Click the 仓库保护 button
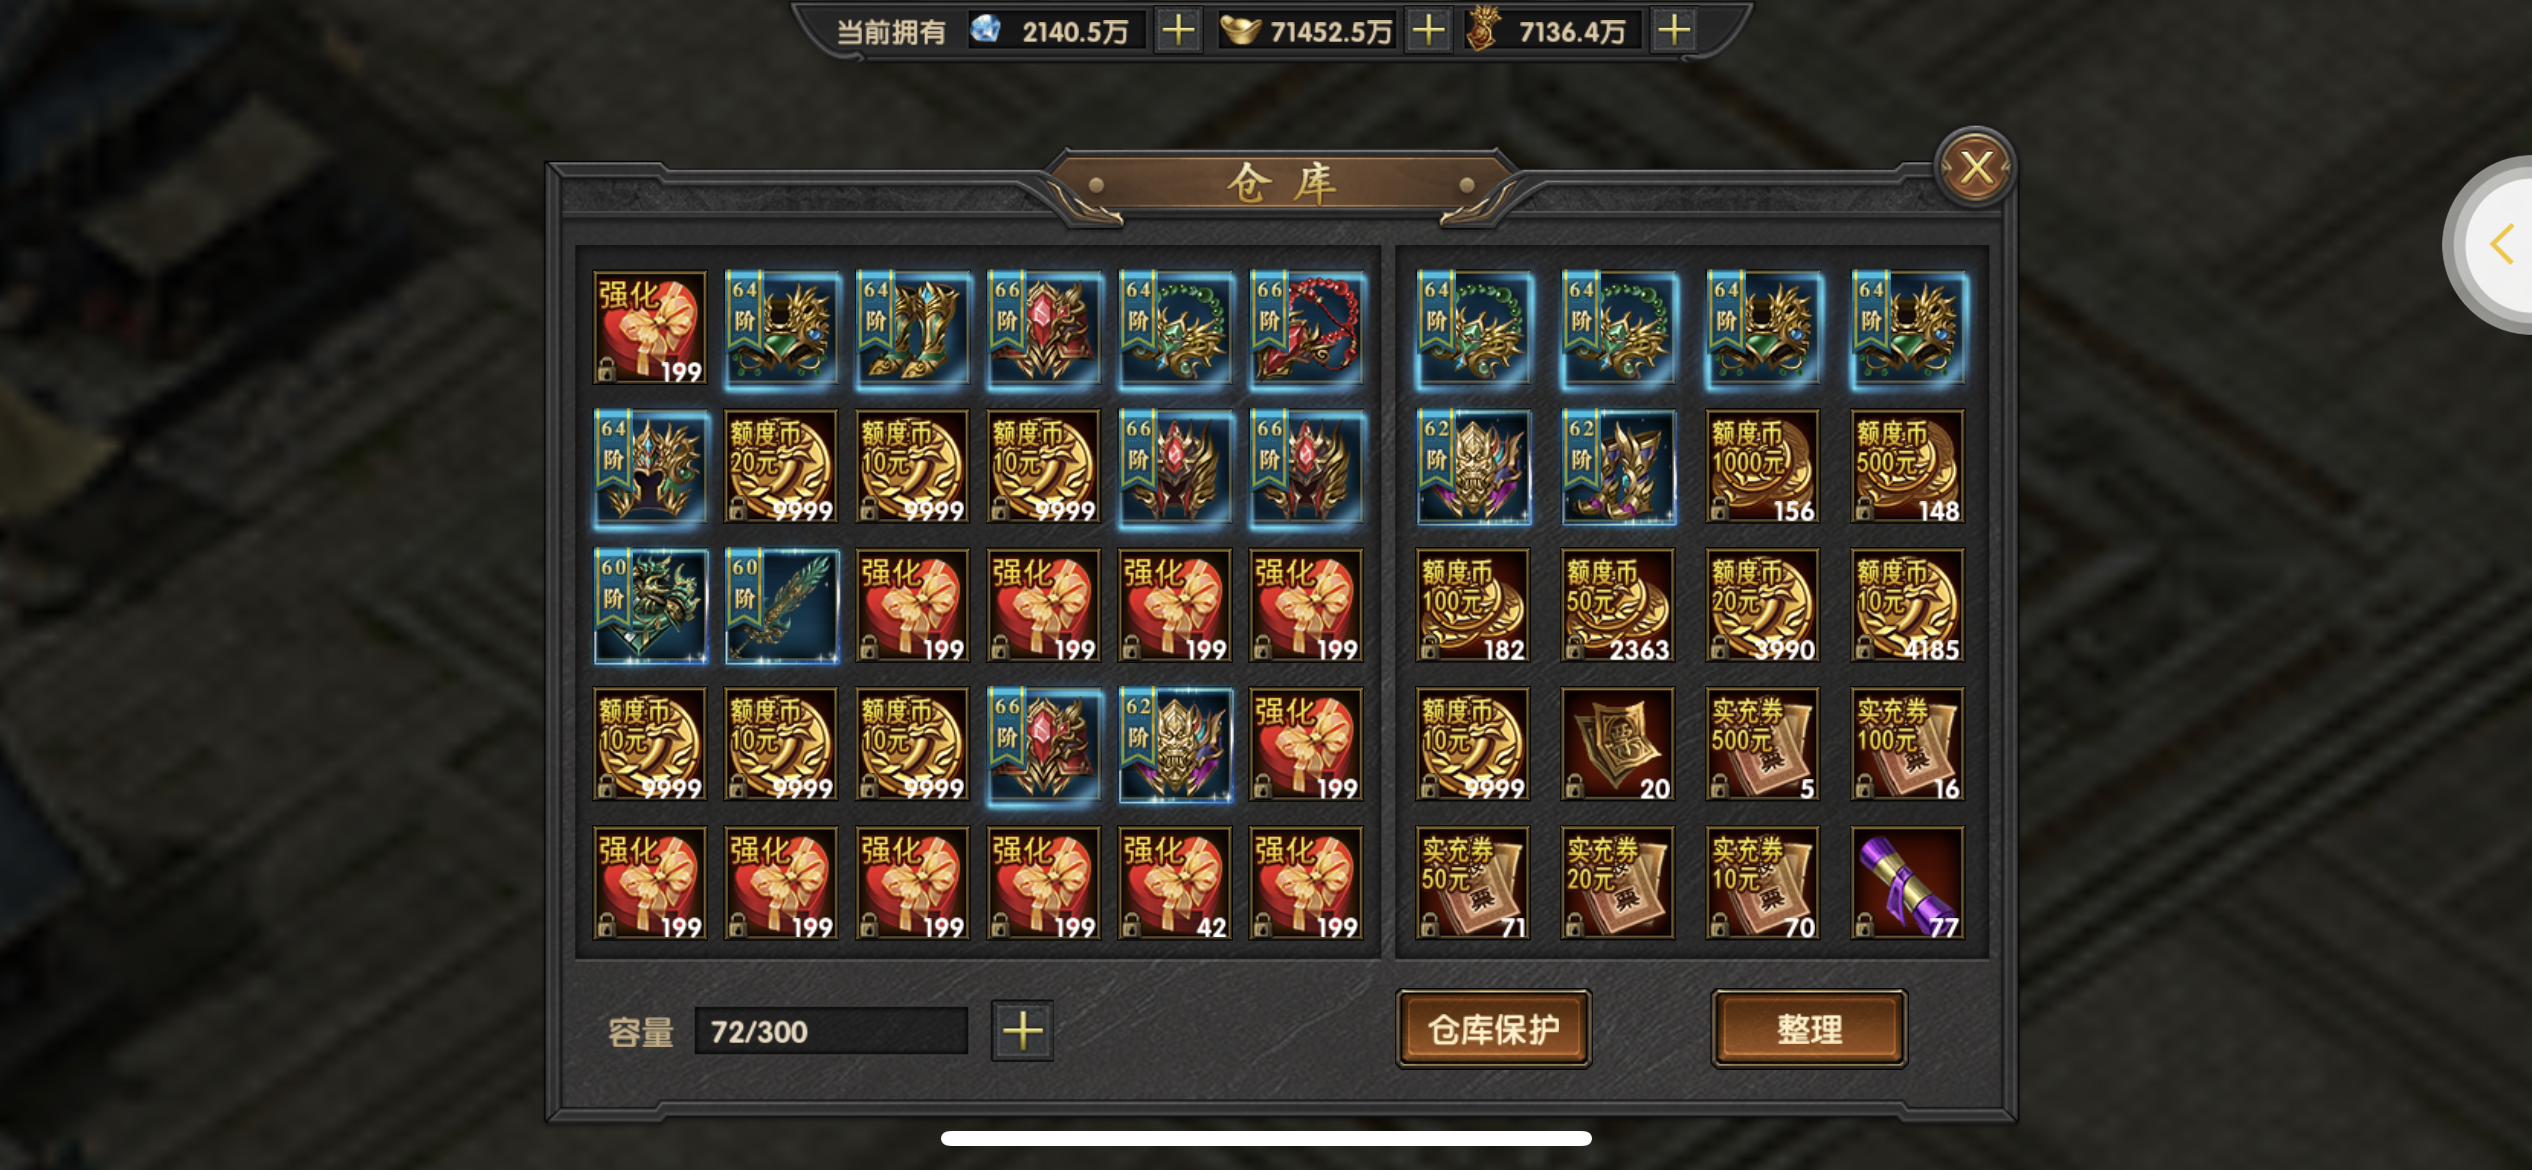2532x1170 pixels. [1493, 1029]
